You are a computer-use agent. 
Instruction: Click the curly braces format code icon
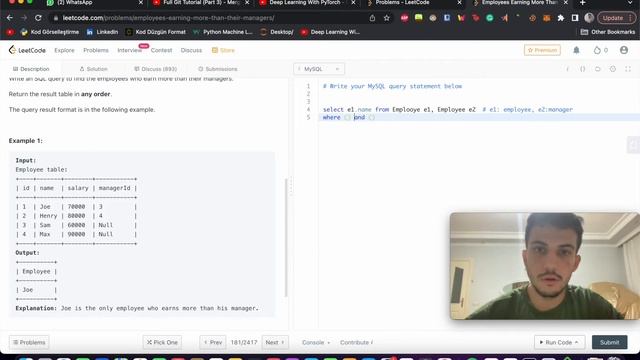point(582,69)
